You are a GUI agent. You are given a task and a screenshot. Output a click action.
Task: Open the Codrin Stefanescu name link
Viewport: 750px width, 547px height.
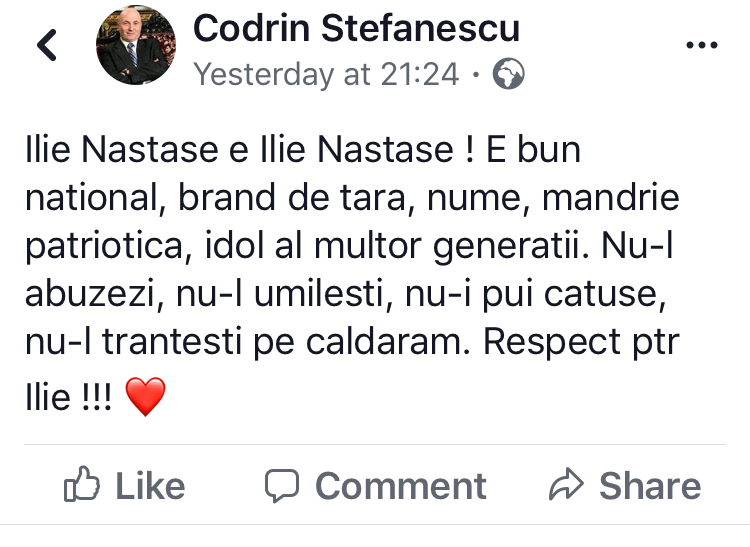(x=356, y=29)
